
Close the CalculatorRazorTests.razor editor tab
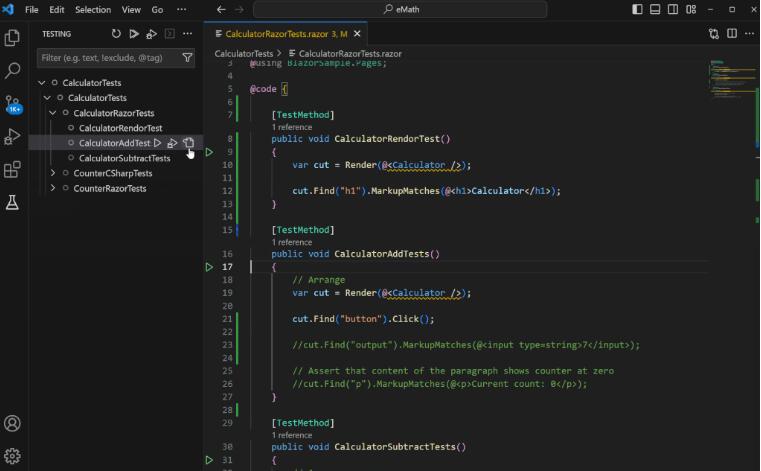point(357,33)
